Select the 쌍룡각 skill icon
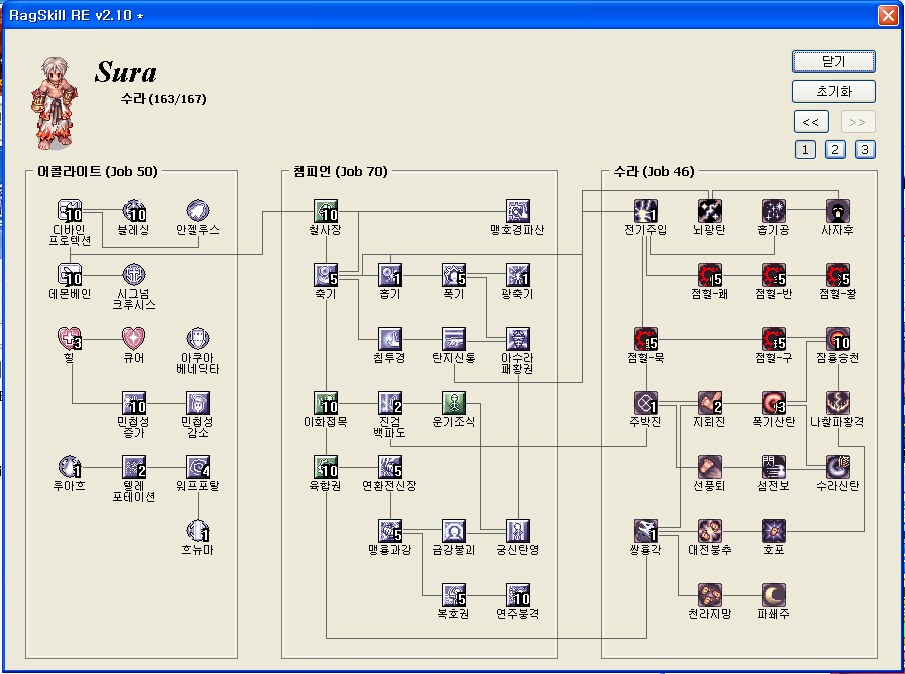Viewport: 905px width, 674px height. click(645, 530)
